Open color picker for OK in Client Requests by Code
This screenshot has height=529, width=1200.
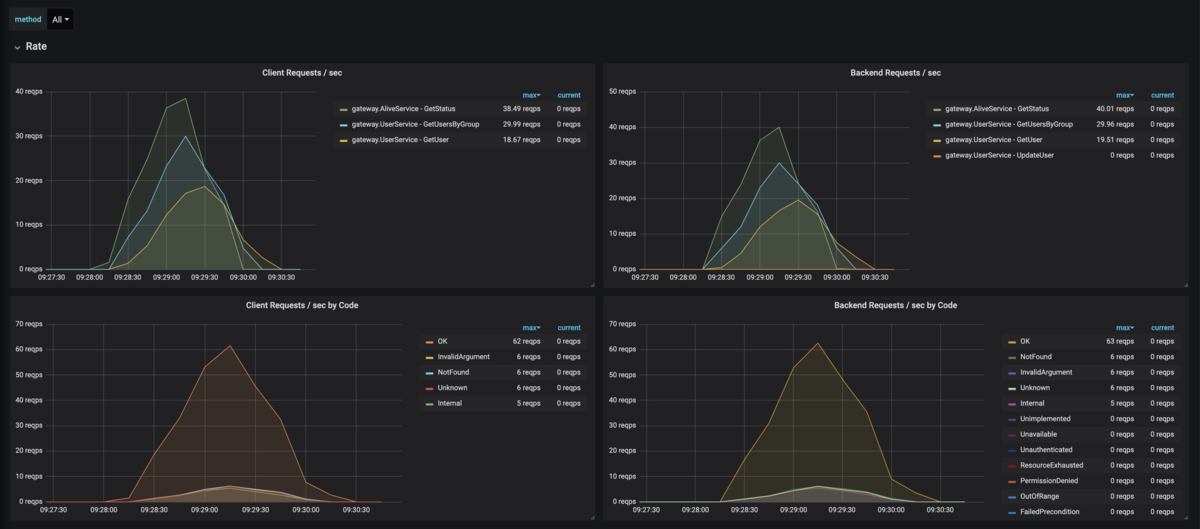click(x=429, y=341)
